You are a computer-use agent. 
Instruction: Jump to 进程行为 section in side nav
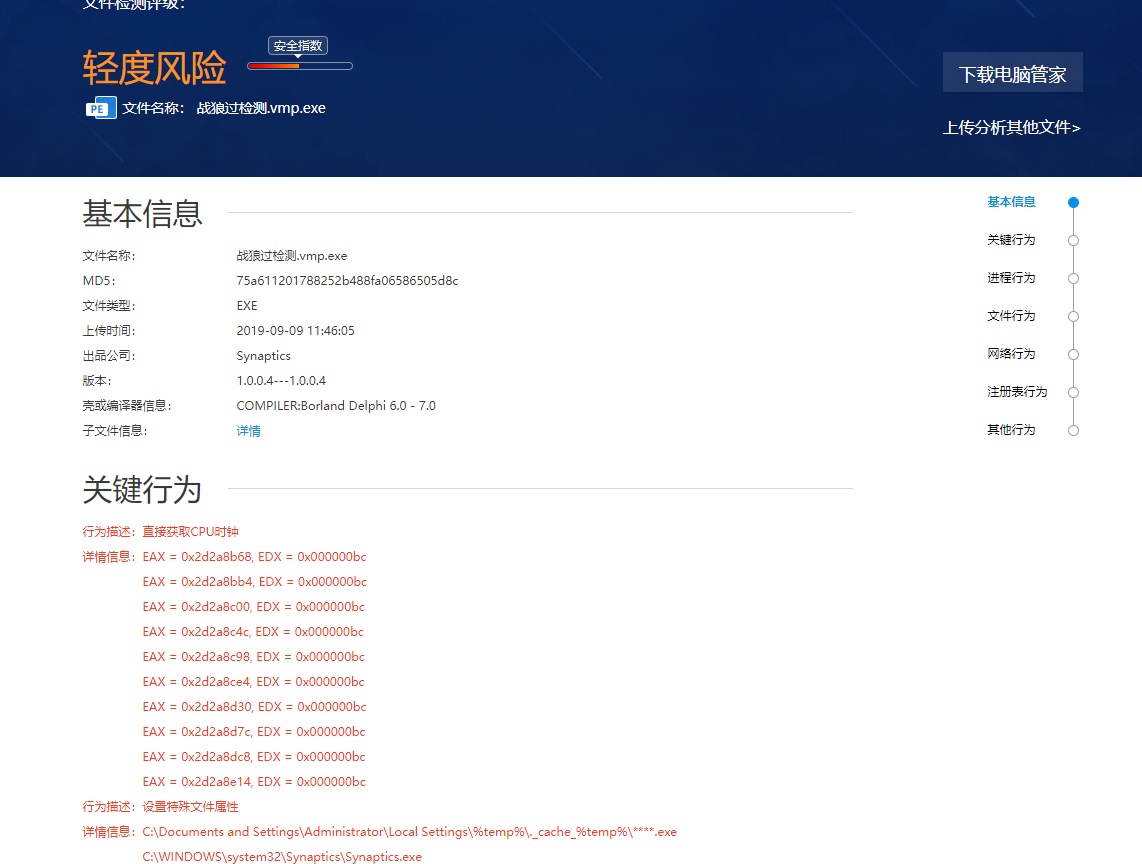tap(1011, 278)
